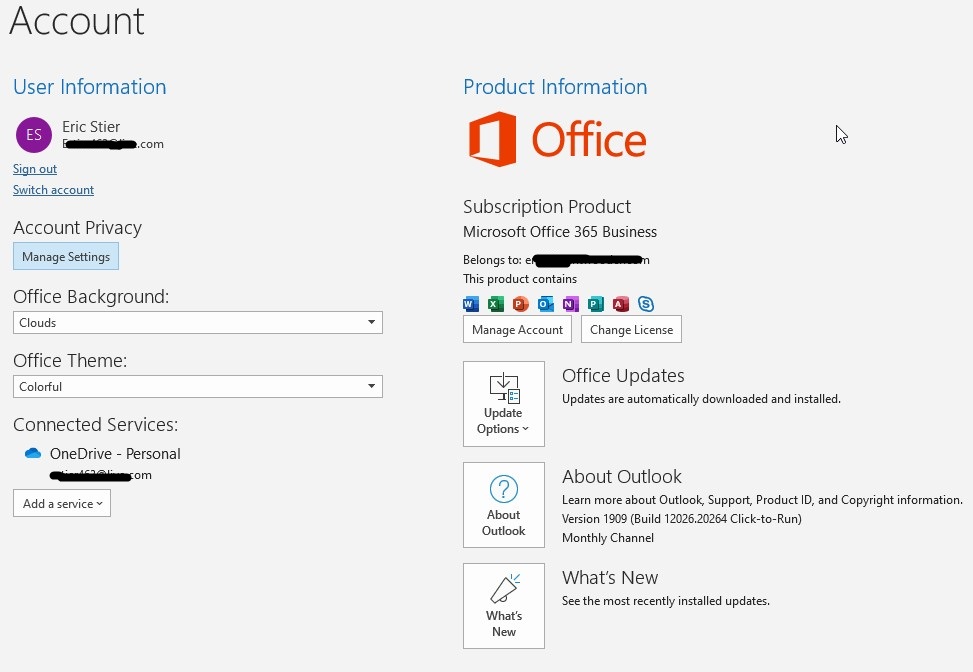Screen dimensions: 973x672
Task: Click the Product Information heading
Action: click(555, 87)
